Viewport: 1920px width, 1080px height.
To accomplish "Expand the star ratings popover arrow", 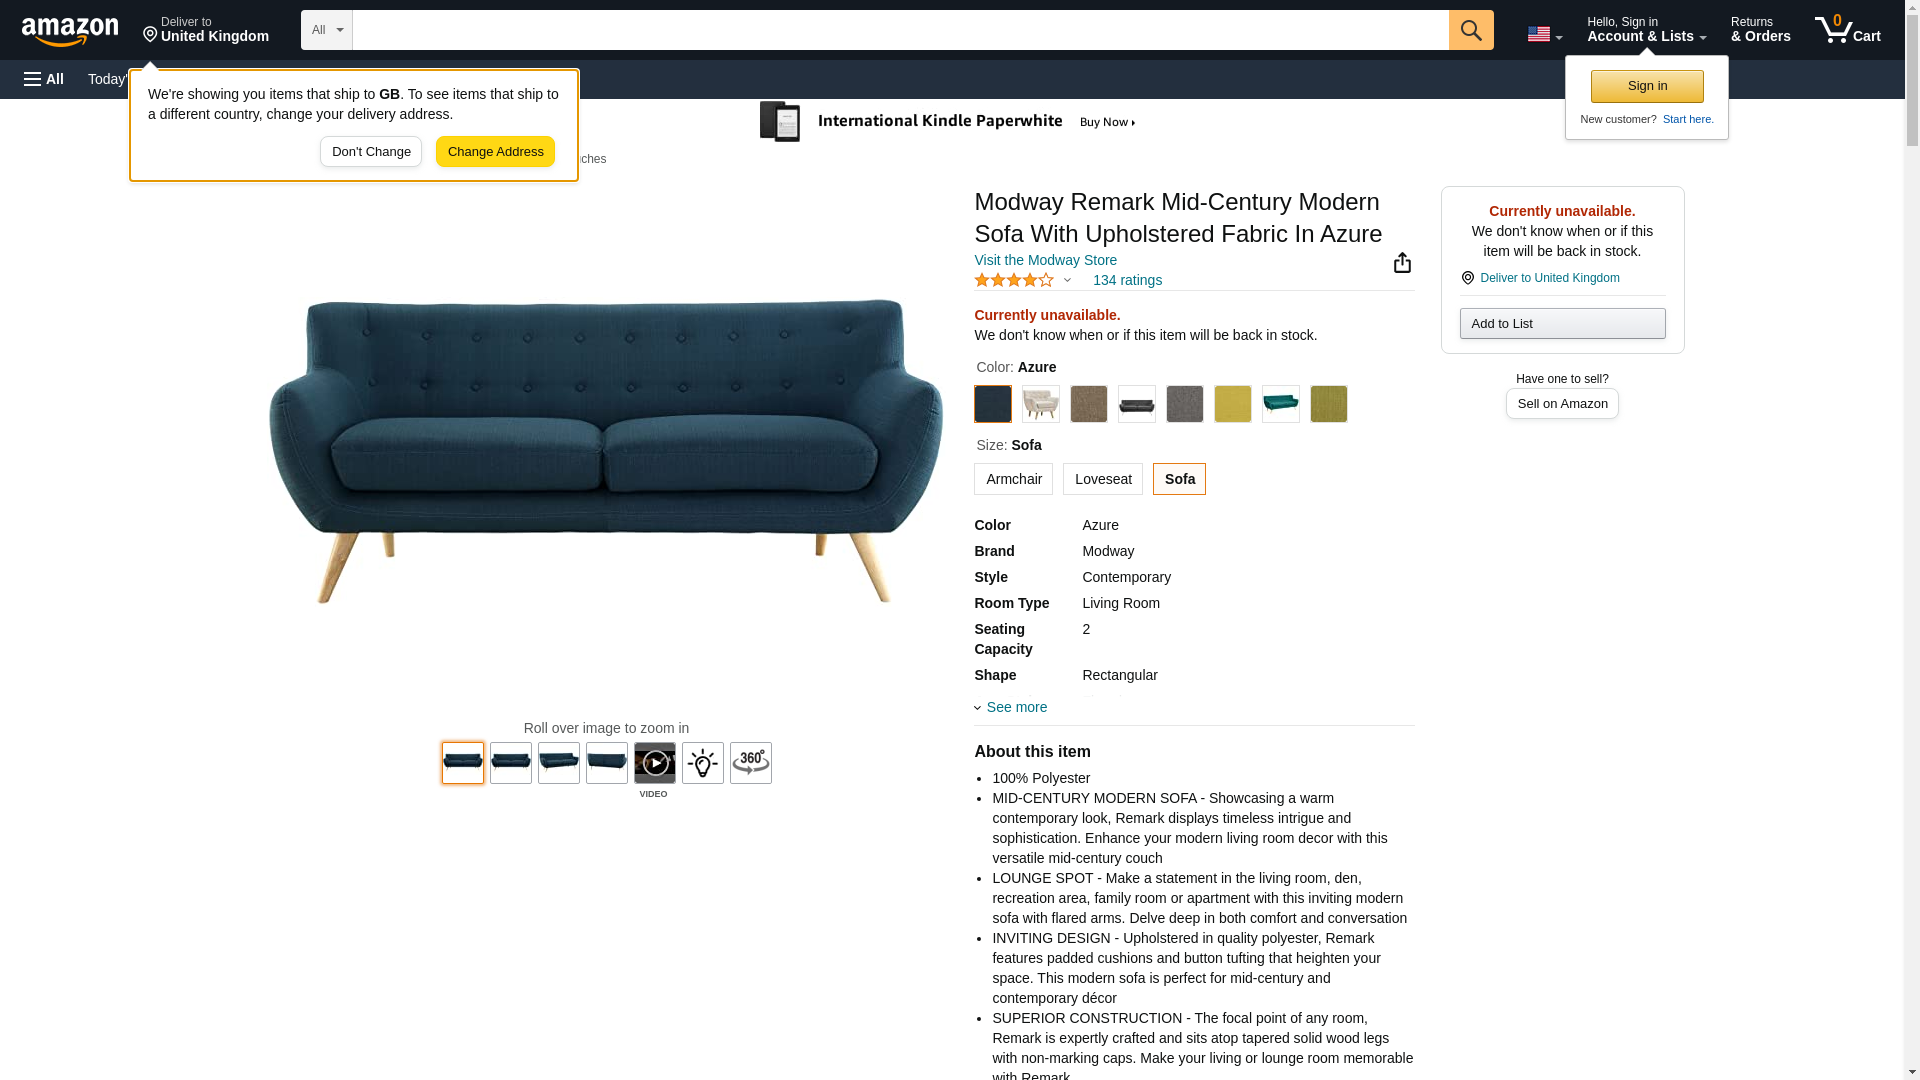I will click(x=1067, y=280).
